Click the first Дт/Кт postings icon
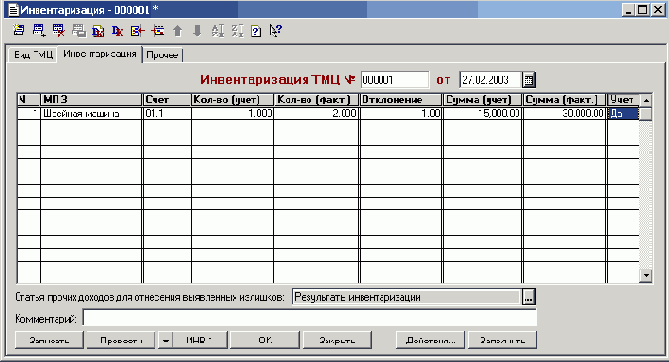Viewport: 669px width, 362px height. coord(98,31)
